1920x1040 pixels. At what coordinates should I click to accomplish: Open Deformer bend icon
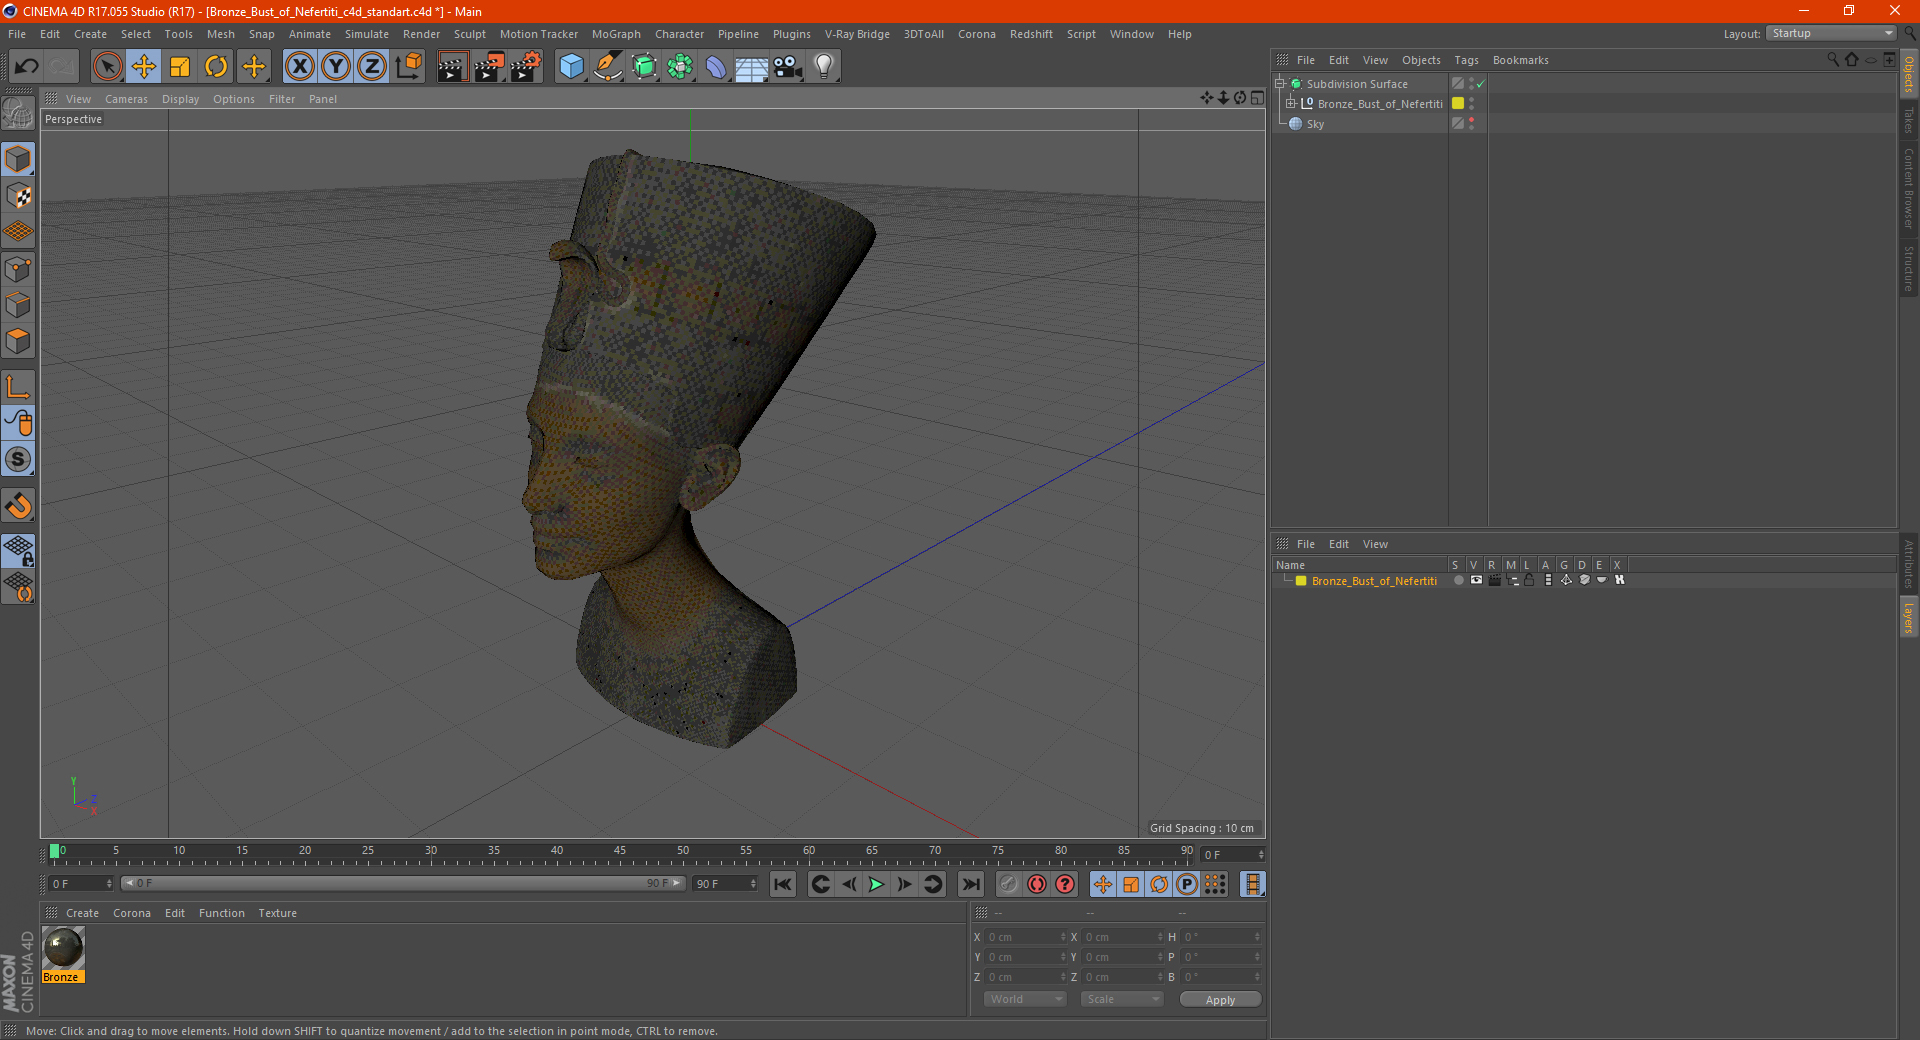[716, 67]
